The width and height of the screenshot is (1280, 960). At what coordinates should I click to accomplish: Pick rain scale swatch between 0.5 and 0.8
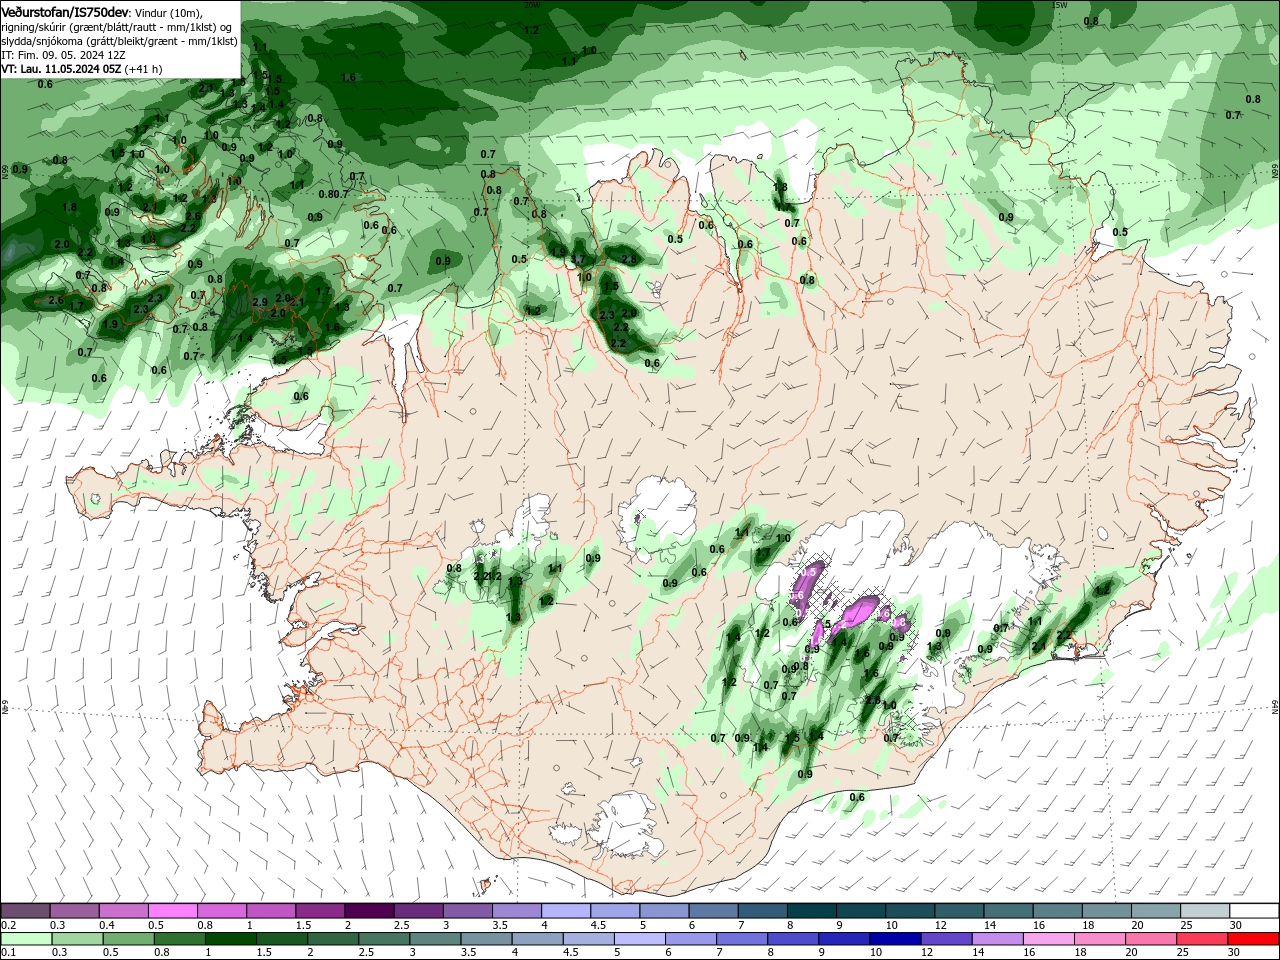(x=127, y=939)
